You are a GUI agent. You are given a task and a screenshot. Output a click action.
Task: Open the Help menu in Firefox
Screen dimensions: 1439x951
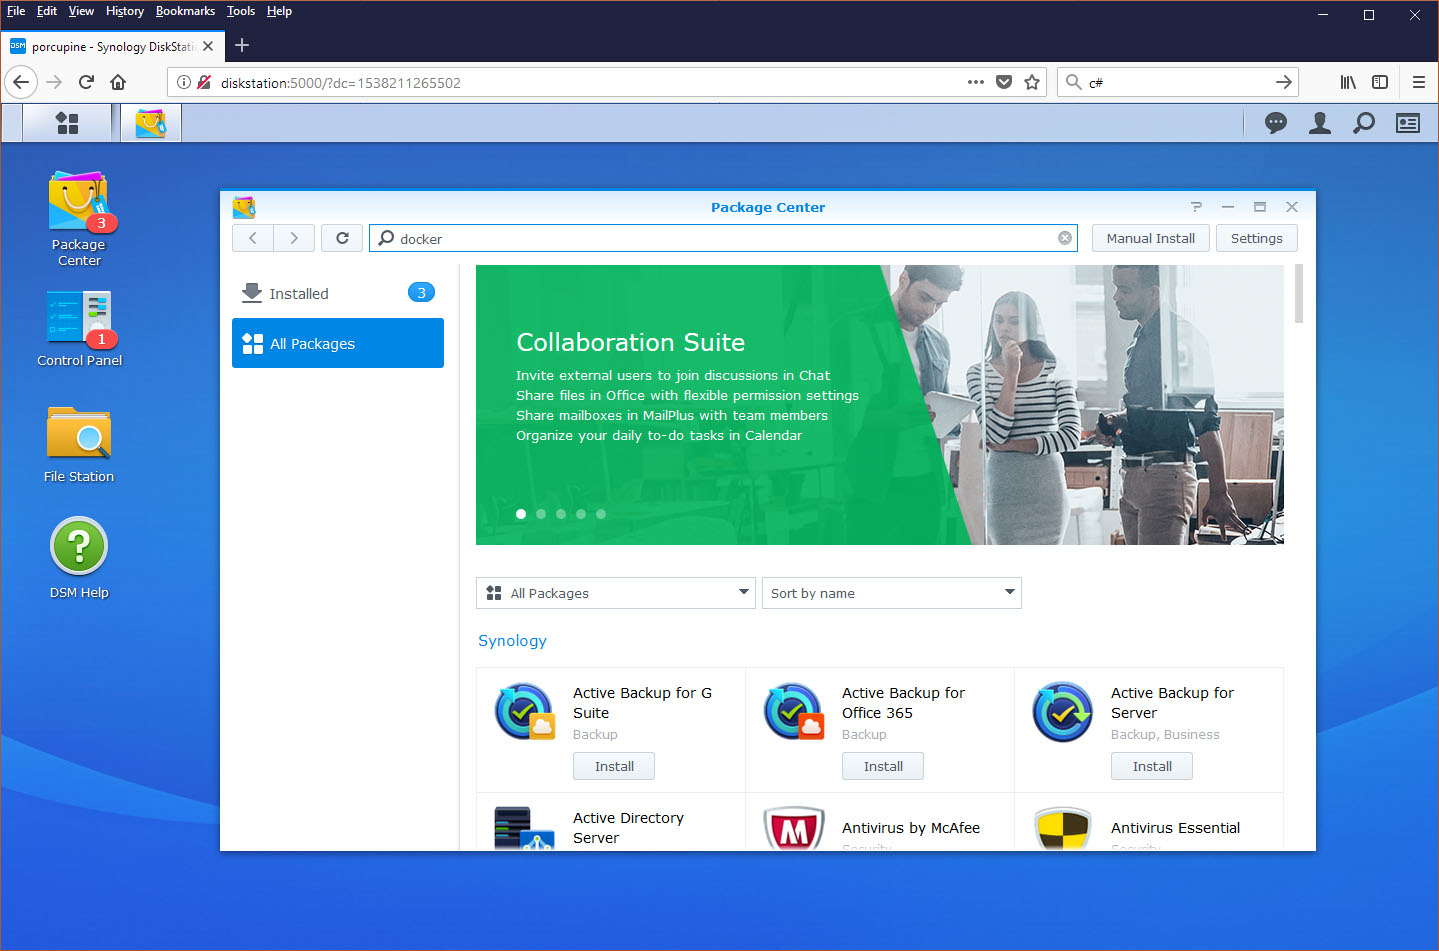279,11
